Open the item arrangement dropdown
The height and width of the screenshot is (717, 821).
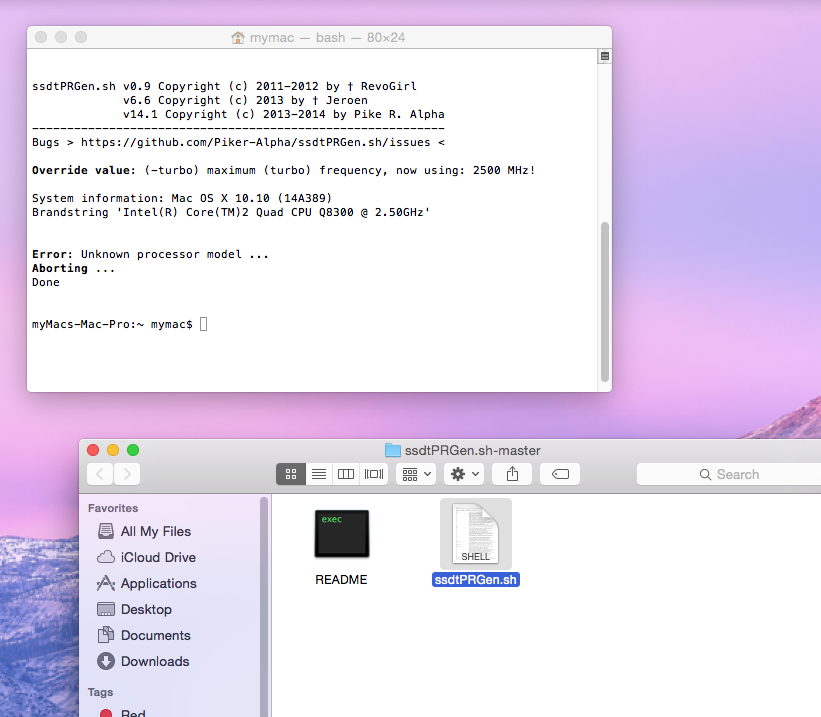pyautogui.click(x=415, y=474)
